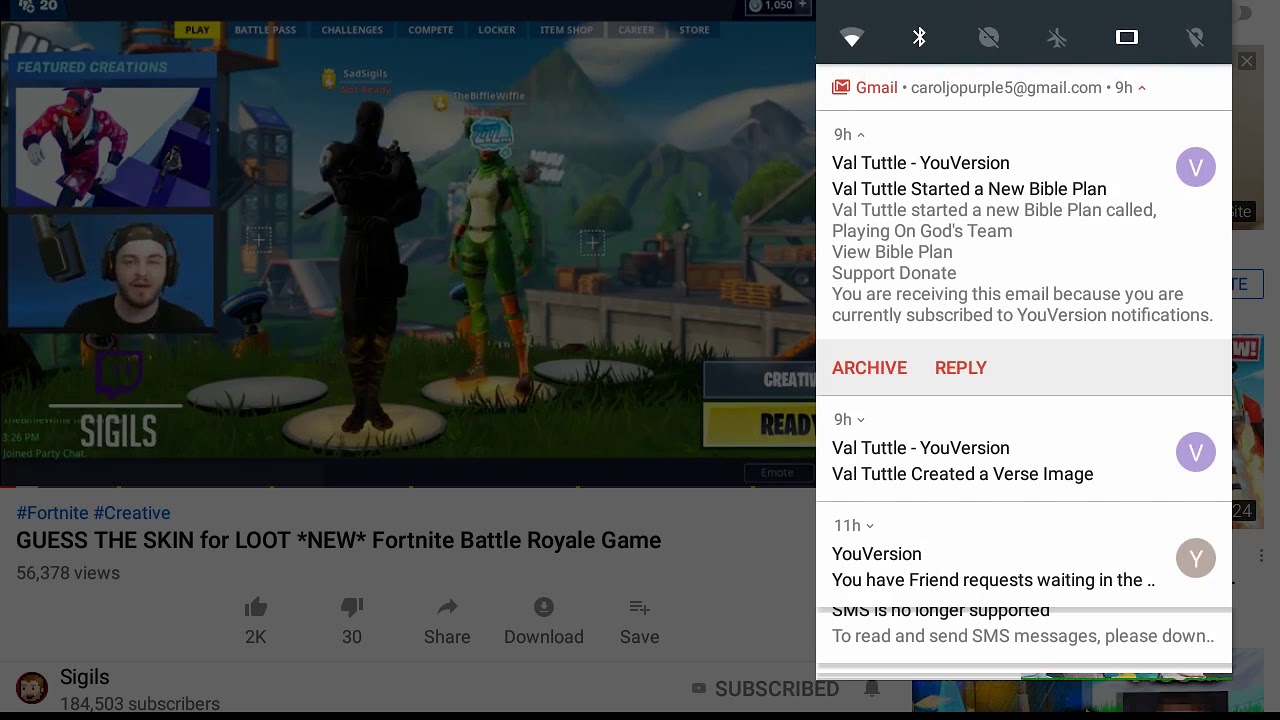Archive the Bible Plan email
The image size is (1280, 720).
point(869,368)
